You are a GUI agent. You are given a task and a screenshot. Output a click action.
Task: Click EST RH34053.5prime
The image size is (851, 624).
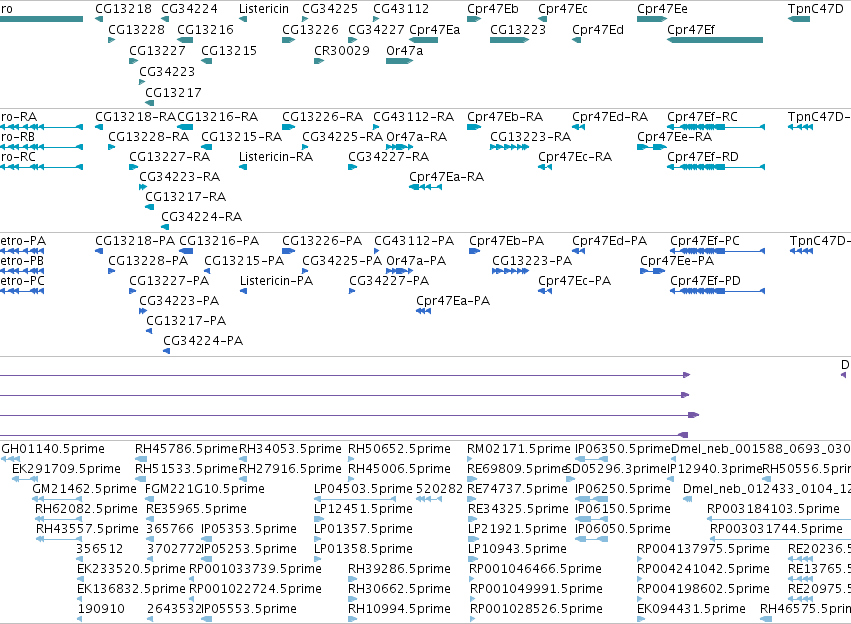(x=290, y=449)
